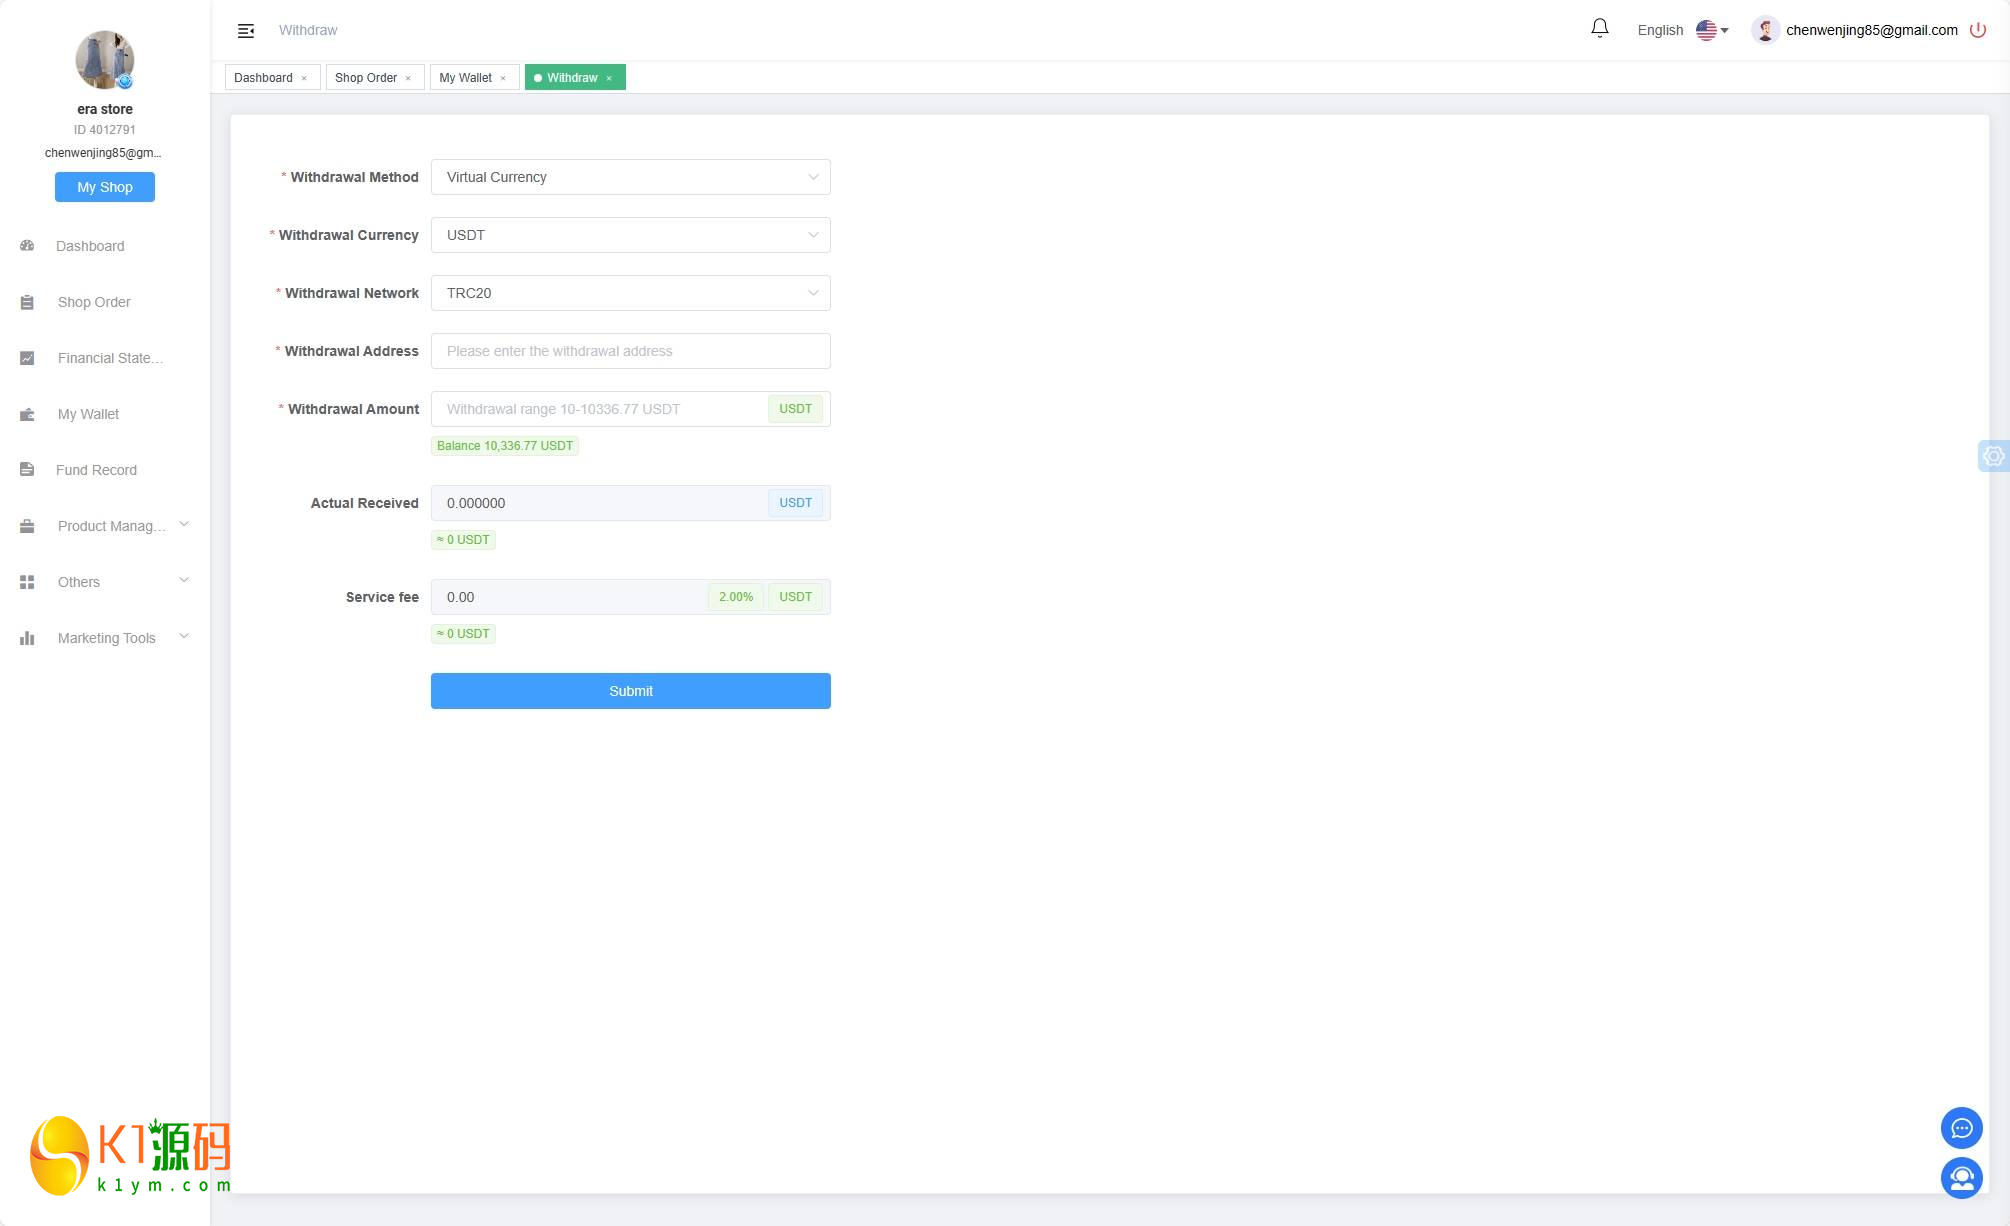
Task: Open settings gear on right edge
Action: click(x=1993, y=456)
